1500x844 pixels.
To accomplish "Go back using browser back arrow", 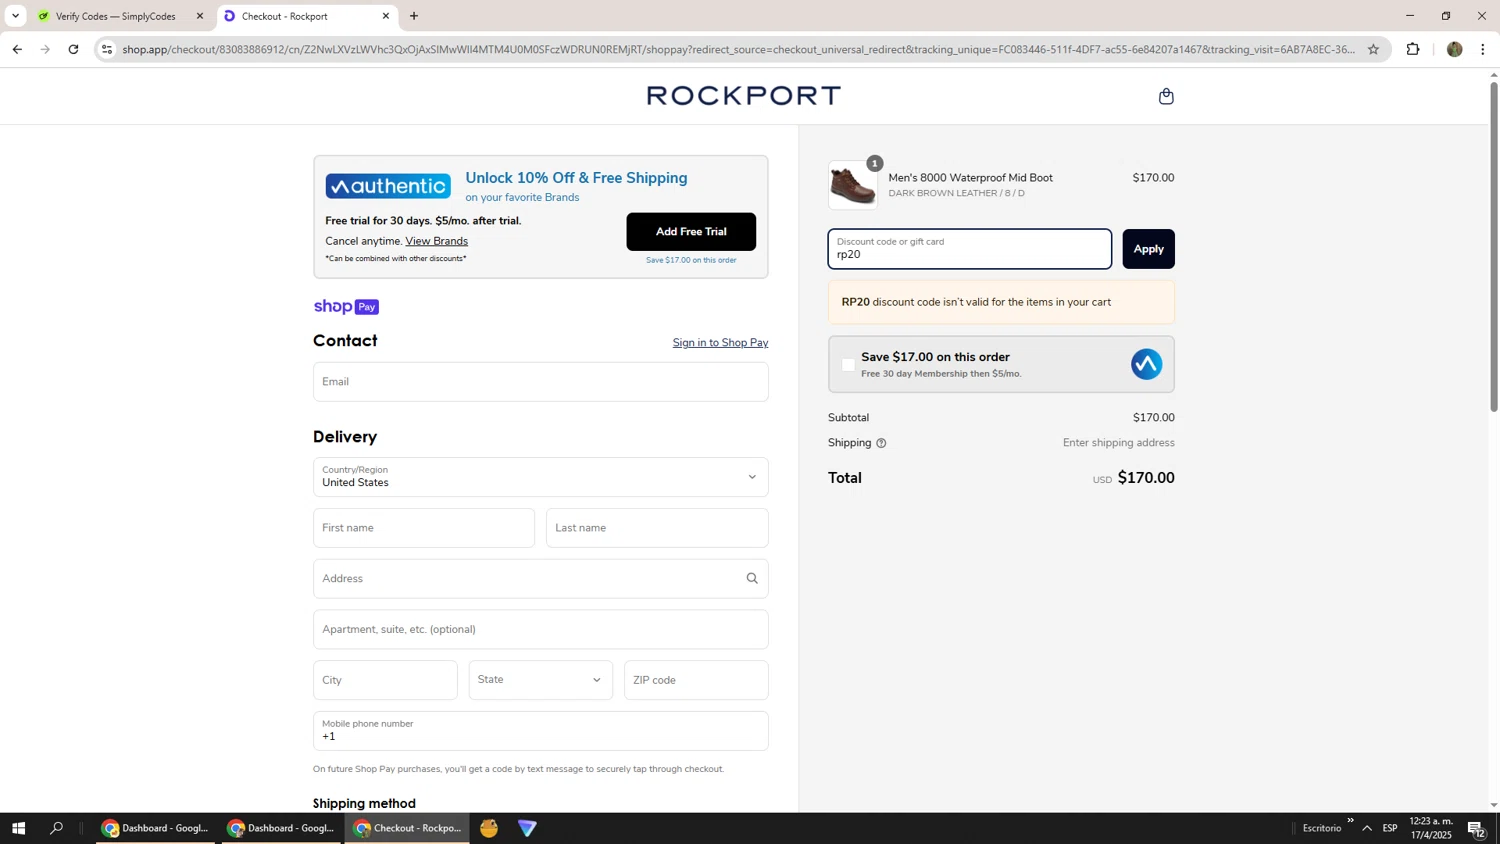I will click(17, 49).
